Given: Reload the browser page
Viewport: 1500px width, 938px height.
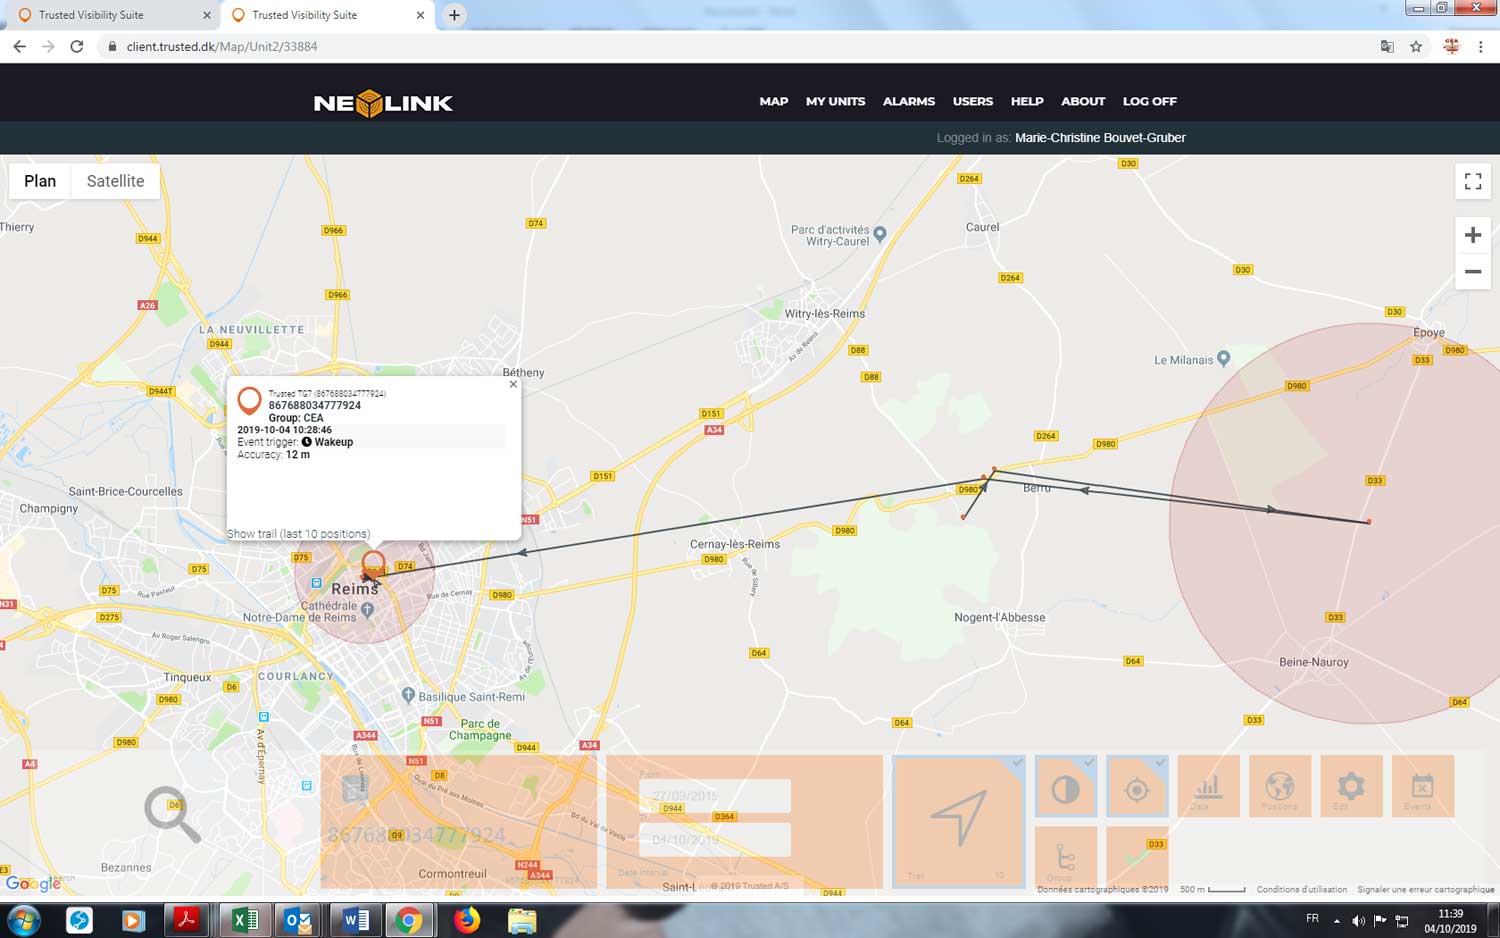Looking at the screenshot, I should pyautogui.click(x=77, y=46).
